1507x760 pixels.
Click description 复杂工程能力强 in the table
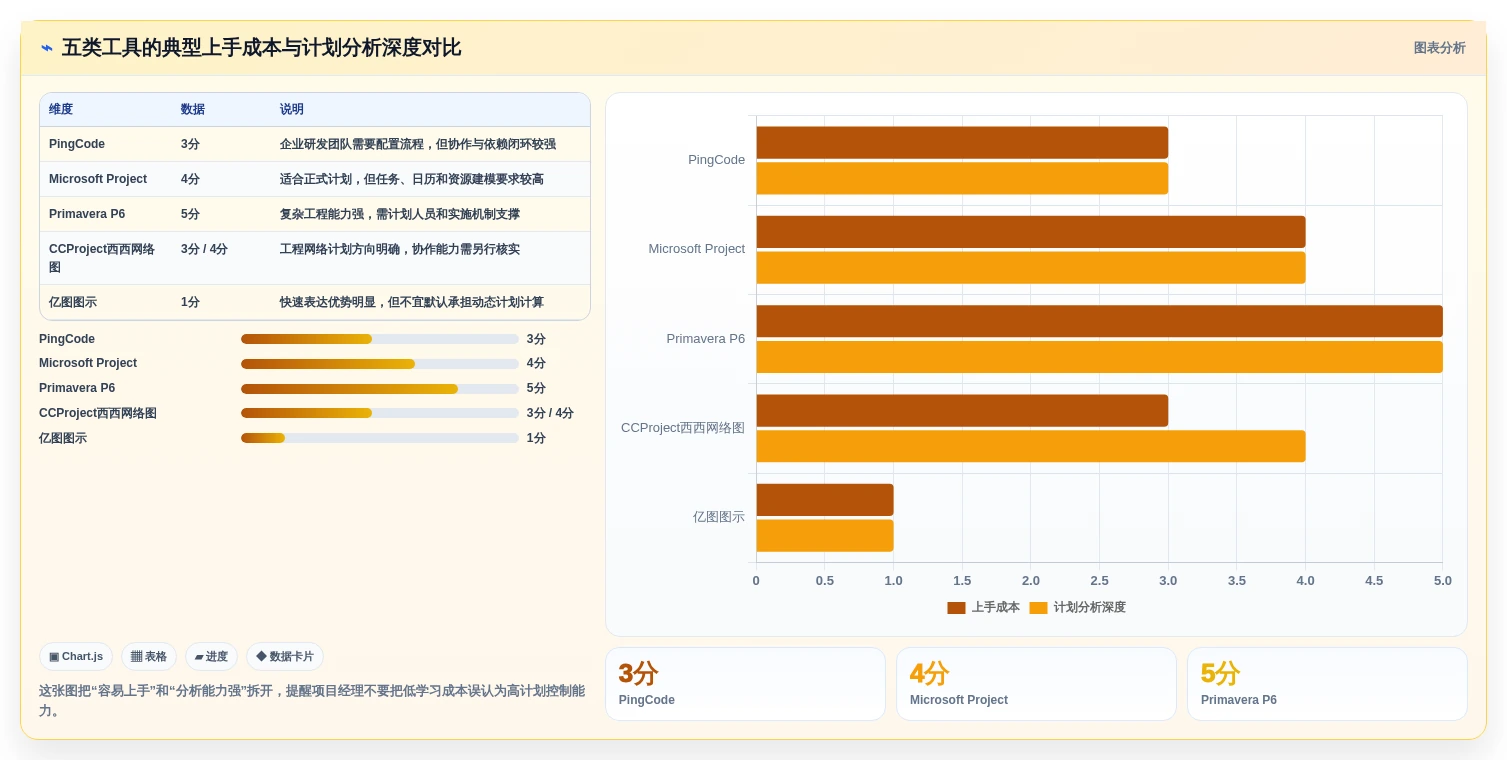click(x=400, y=214)
